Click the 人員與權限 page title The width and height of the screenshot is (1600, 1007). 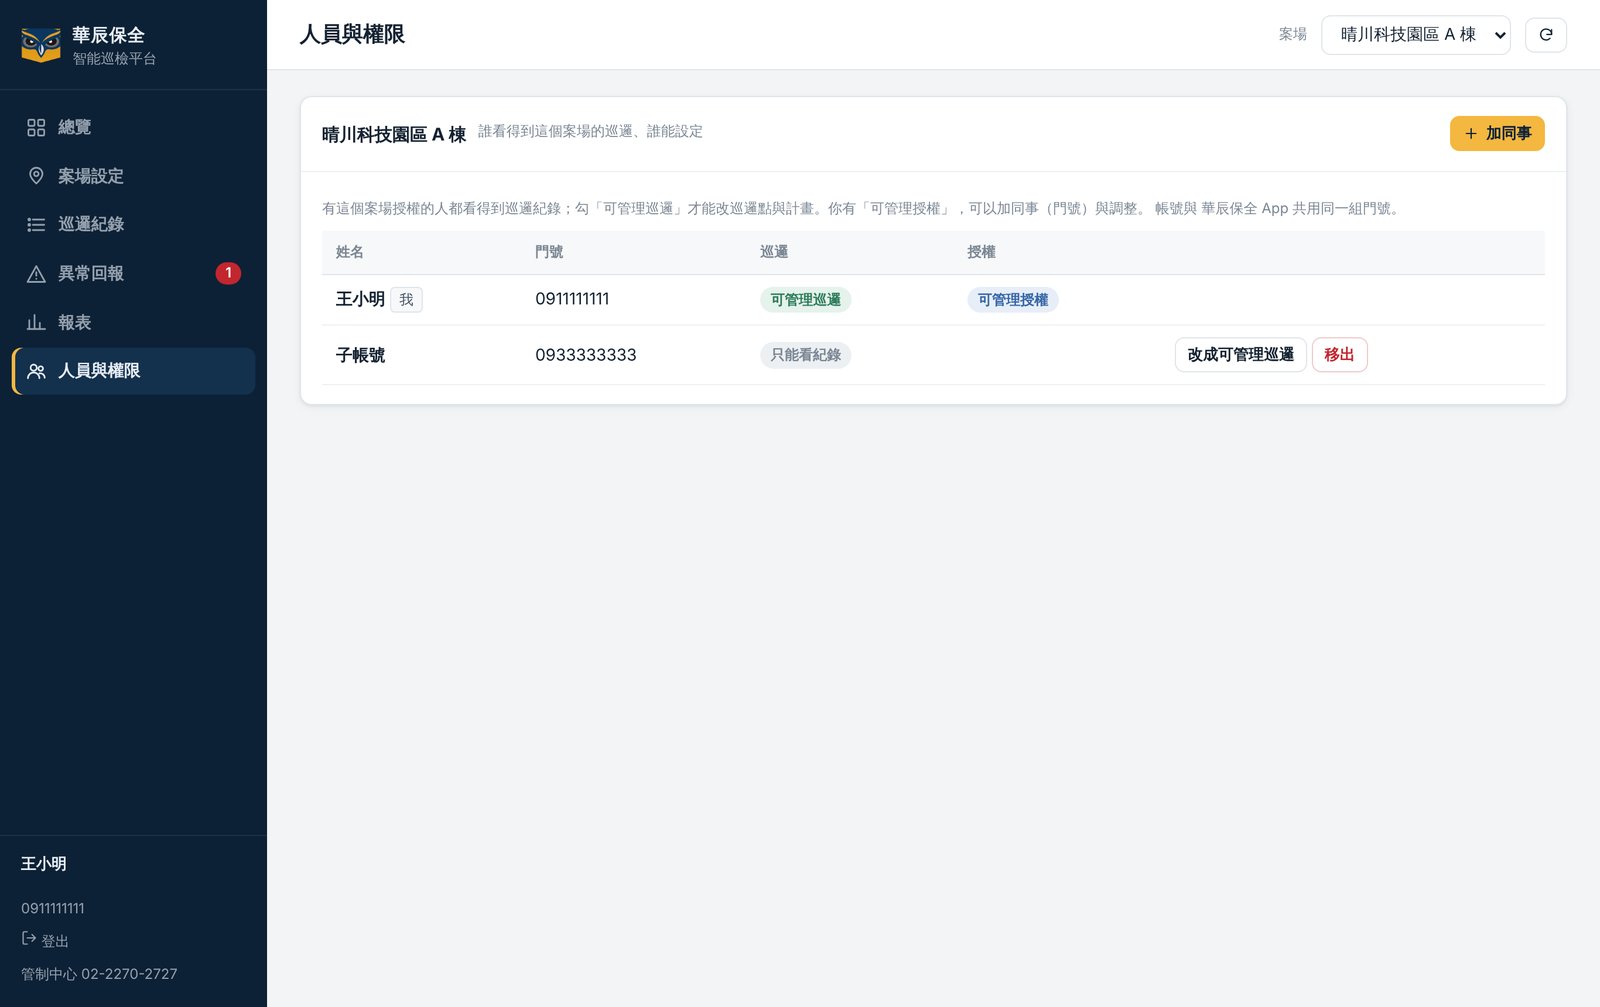coord(352,35)
